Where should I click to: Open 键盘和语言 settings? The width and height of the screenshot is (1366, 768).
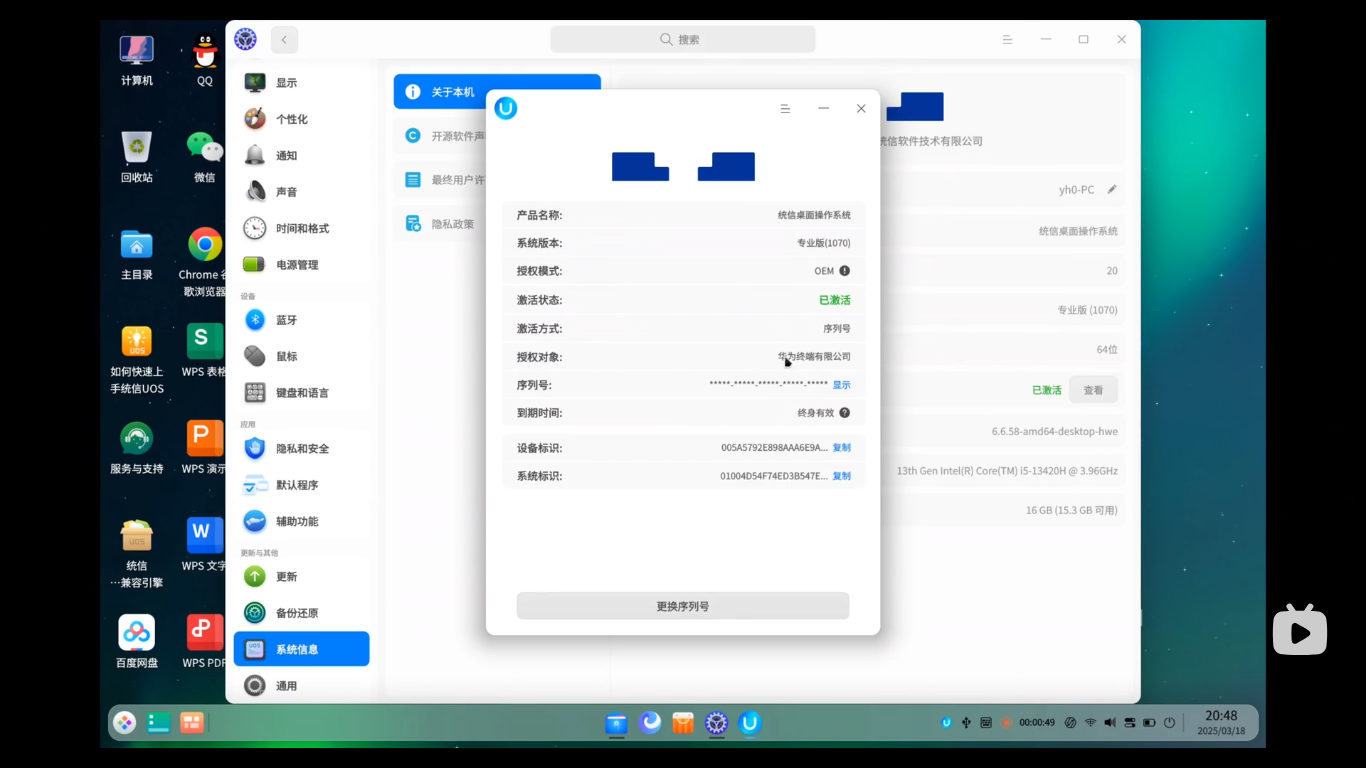301,393
